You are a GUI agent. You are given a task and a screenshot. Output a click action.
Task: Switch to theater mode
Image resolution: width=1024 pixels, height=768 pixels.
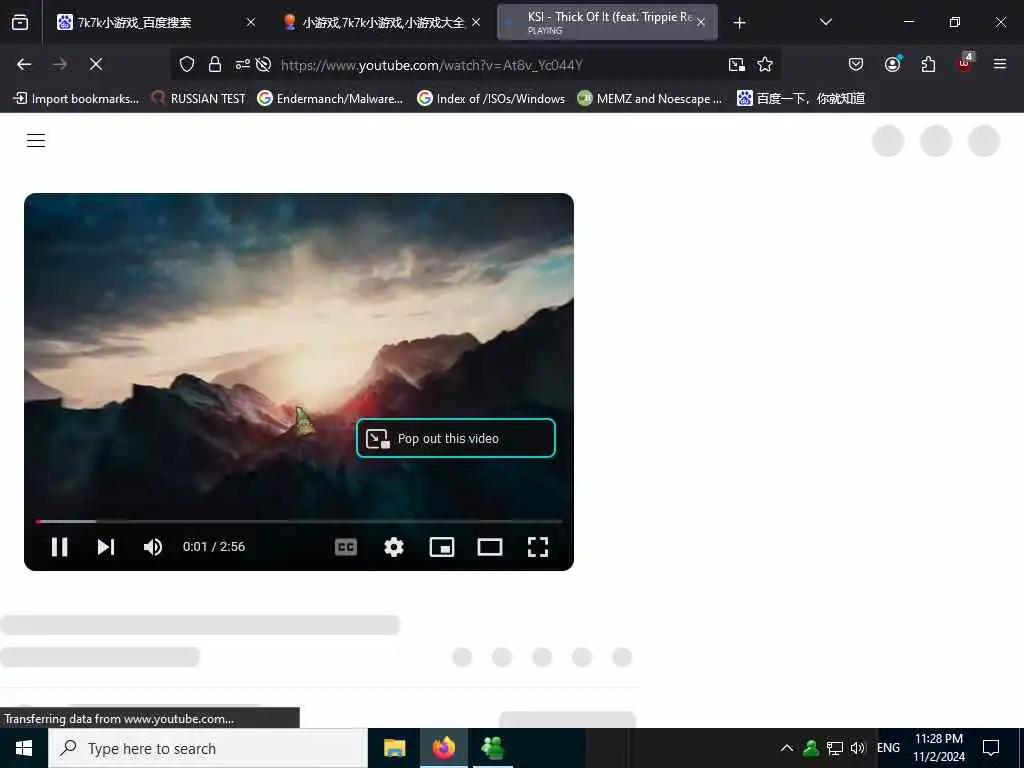coord(490,547)
